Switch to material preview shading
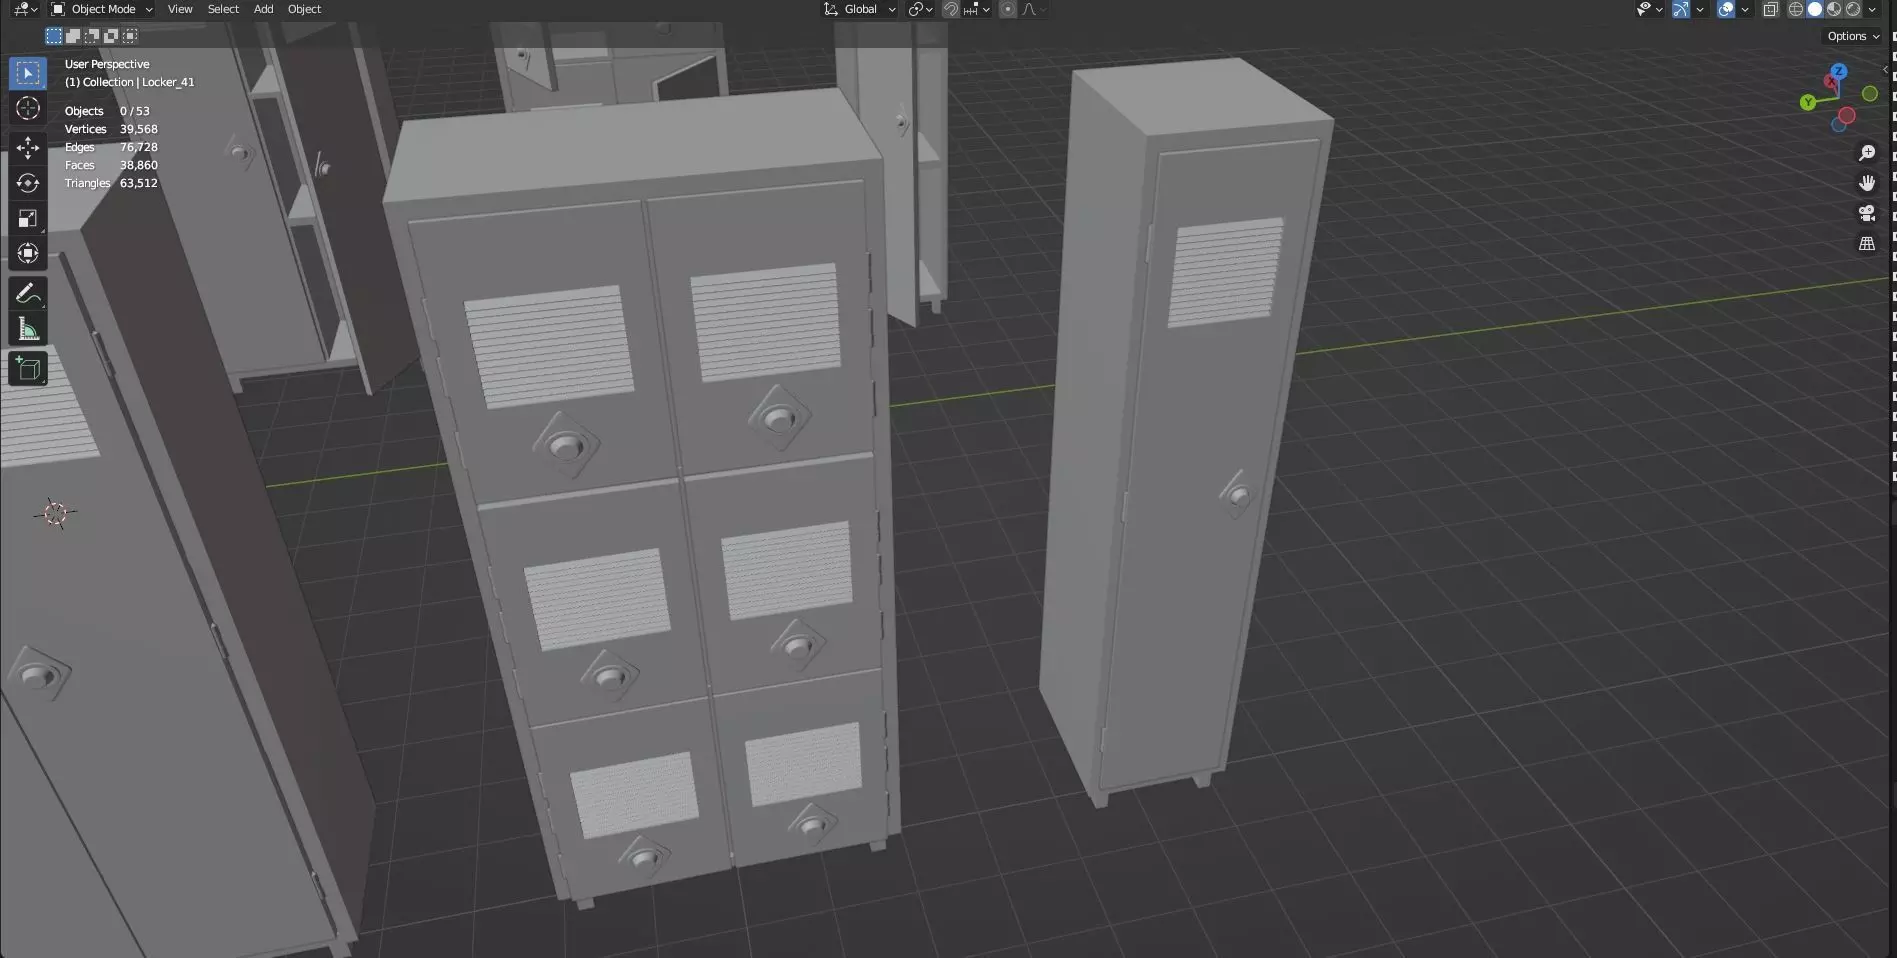 click(1834, 9)
